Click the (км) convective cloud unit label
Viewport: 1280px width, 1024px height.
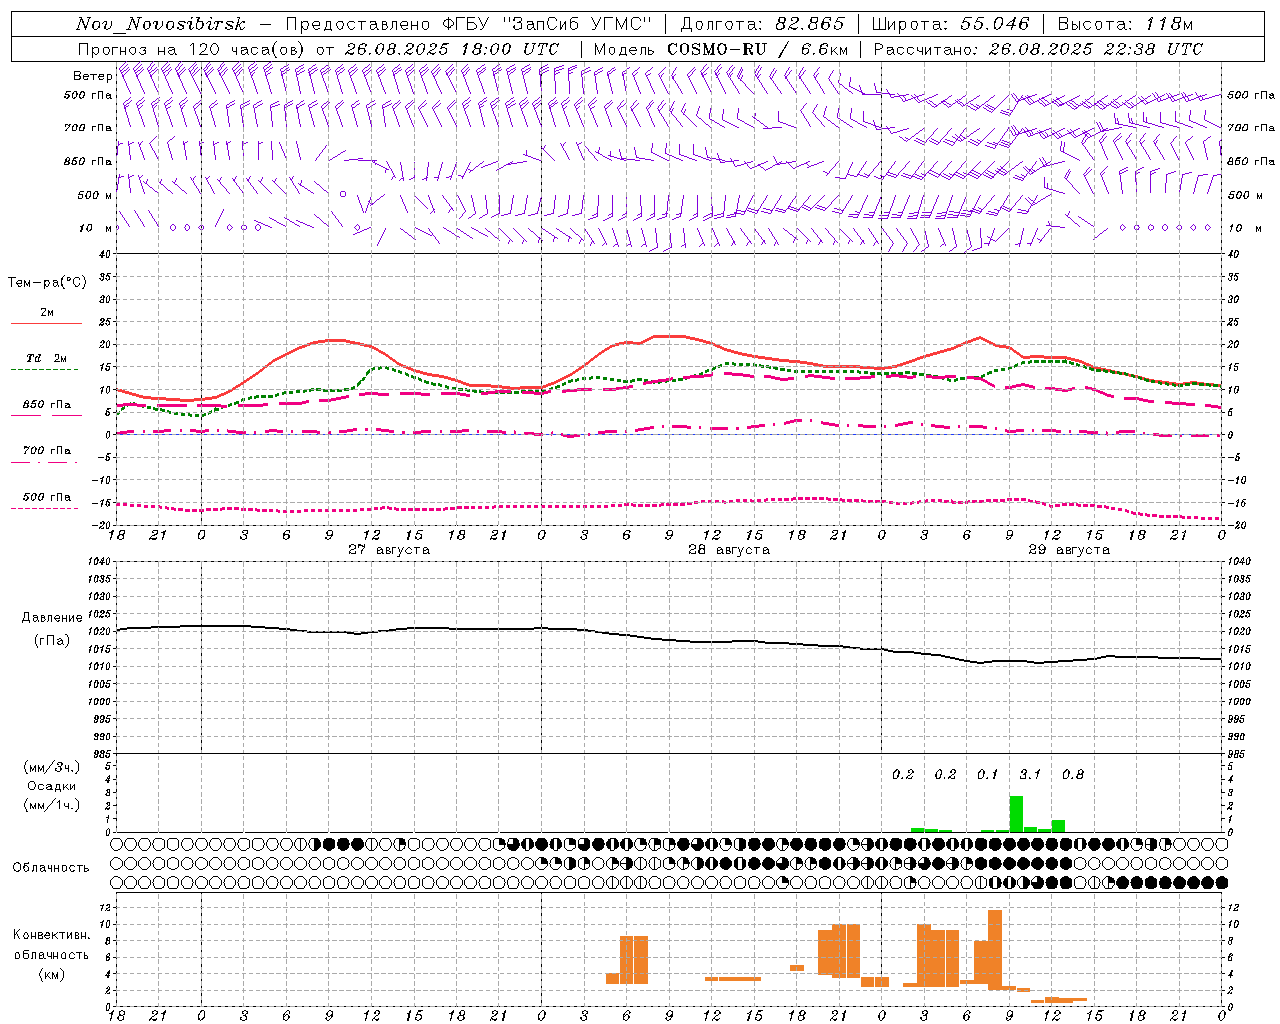click(x=52, y=974)
